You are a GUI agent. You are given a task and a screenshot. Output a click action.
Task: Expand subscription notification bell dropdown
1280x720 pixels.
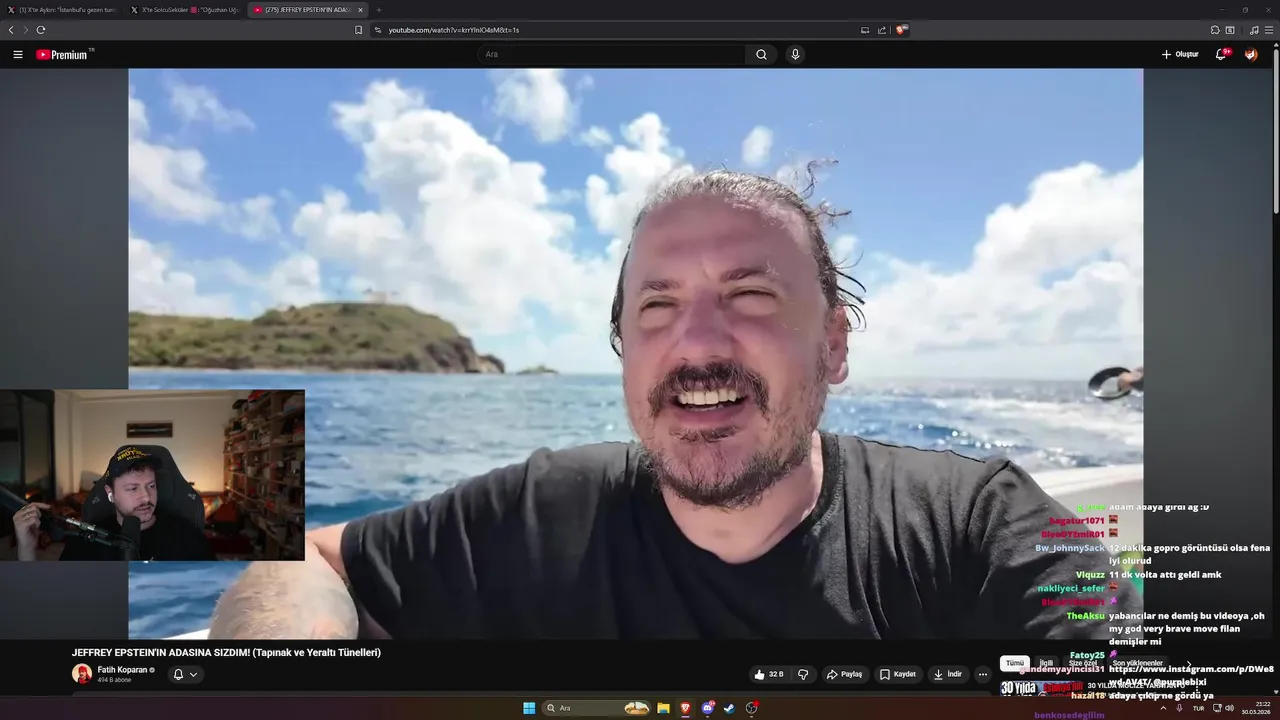point(185,675)
